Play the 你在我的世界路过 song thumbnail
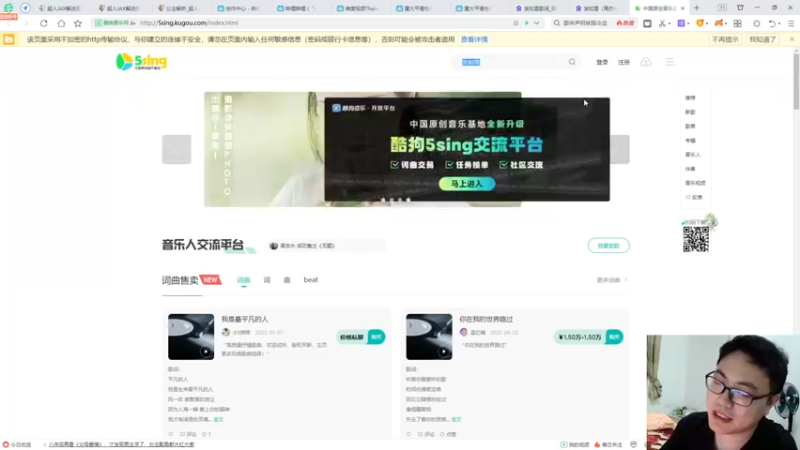 point(429,337)
